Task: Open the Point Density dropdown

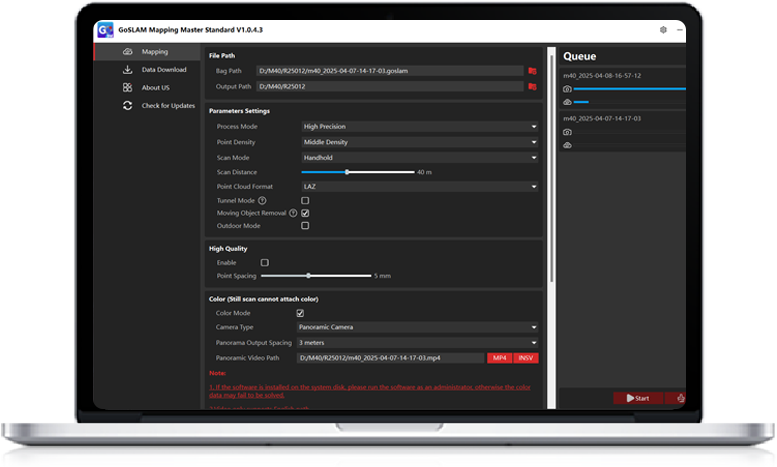Action: pos(420,142)
